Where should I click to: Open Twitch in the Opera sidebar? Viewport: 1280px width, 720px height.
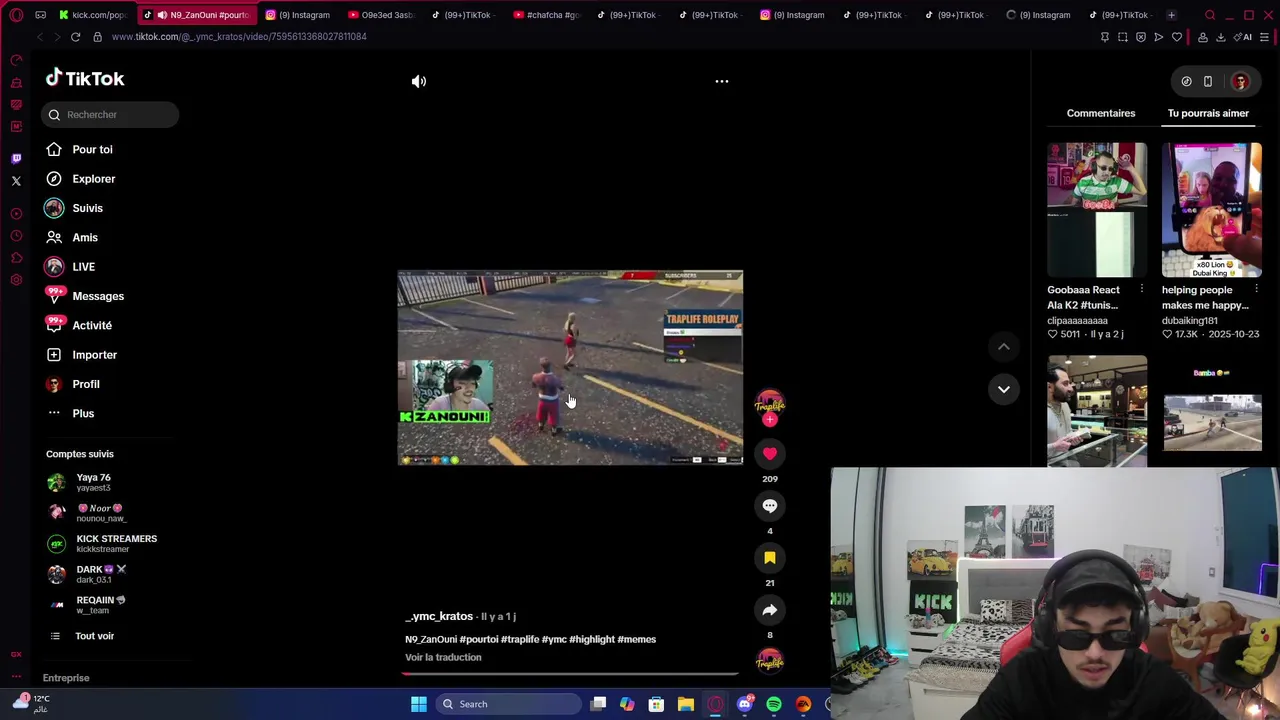pos(16,158)
